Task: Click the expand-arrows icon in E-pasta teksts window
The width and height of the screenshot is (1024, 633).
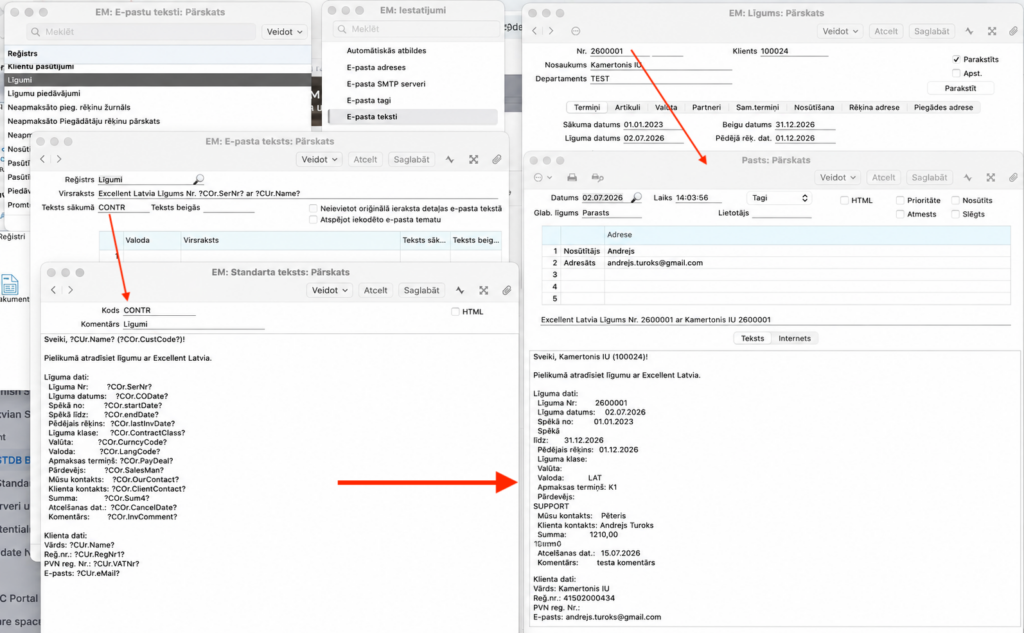Action: pos(473,159)
